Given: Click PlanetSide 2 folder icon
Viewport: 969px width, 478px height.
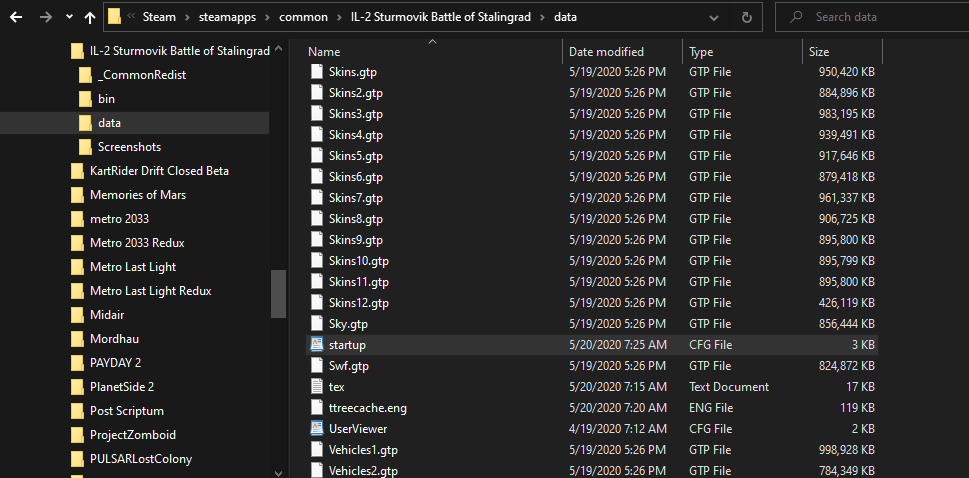Looking at the screenshot, I should pos(77,387).
